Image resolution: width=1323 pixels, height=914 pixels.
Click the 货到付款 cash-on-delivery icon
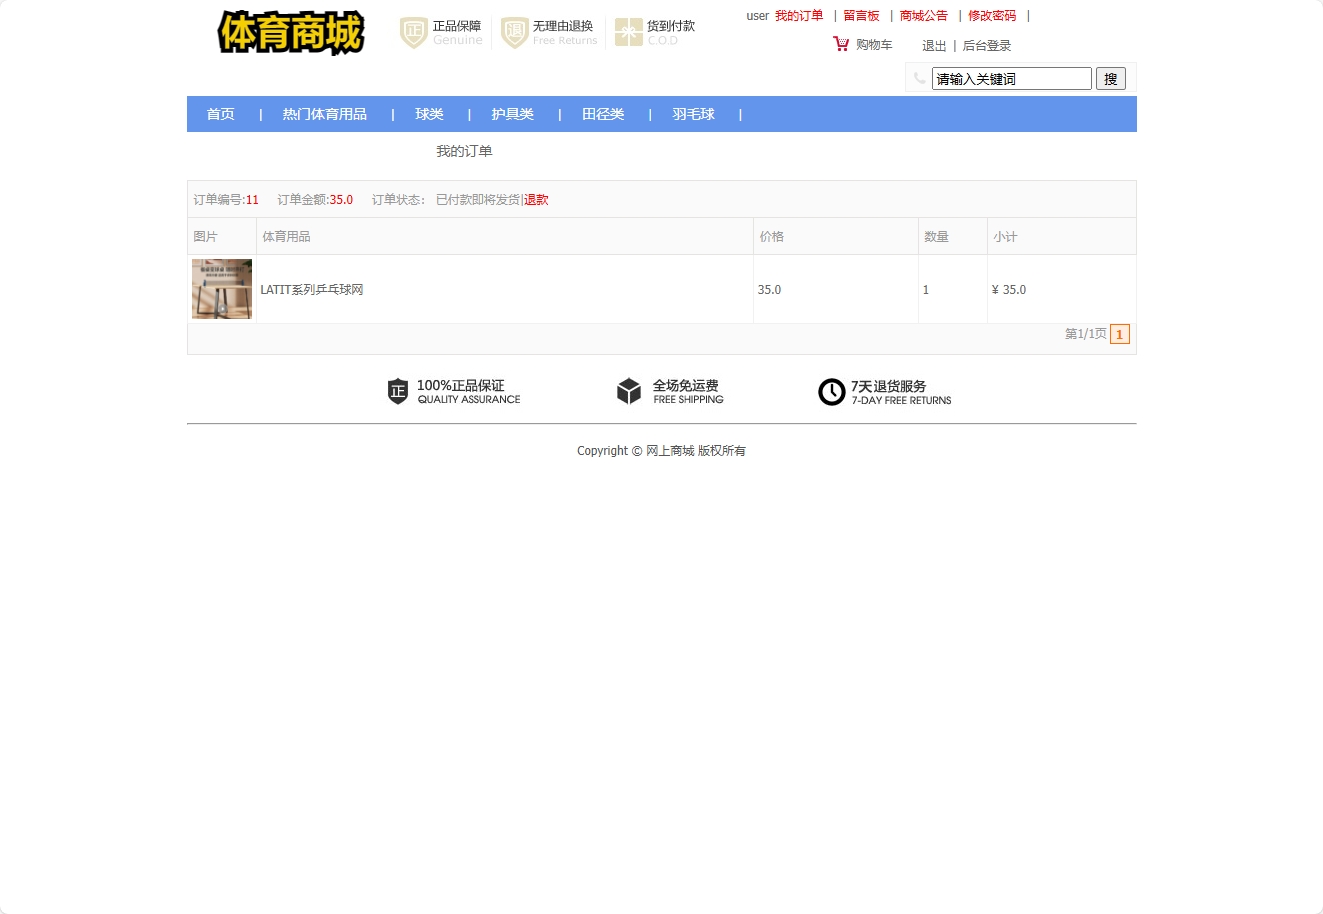click(630, 31)
